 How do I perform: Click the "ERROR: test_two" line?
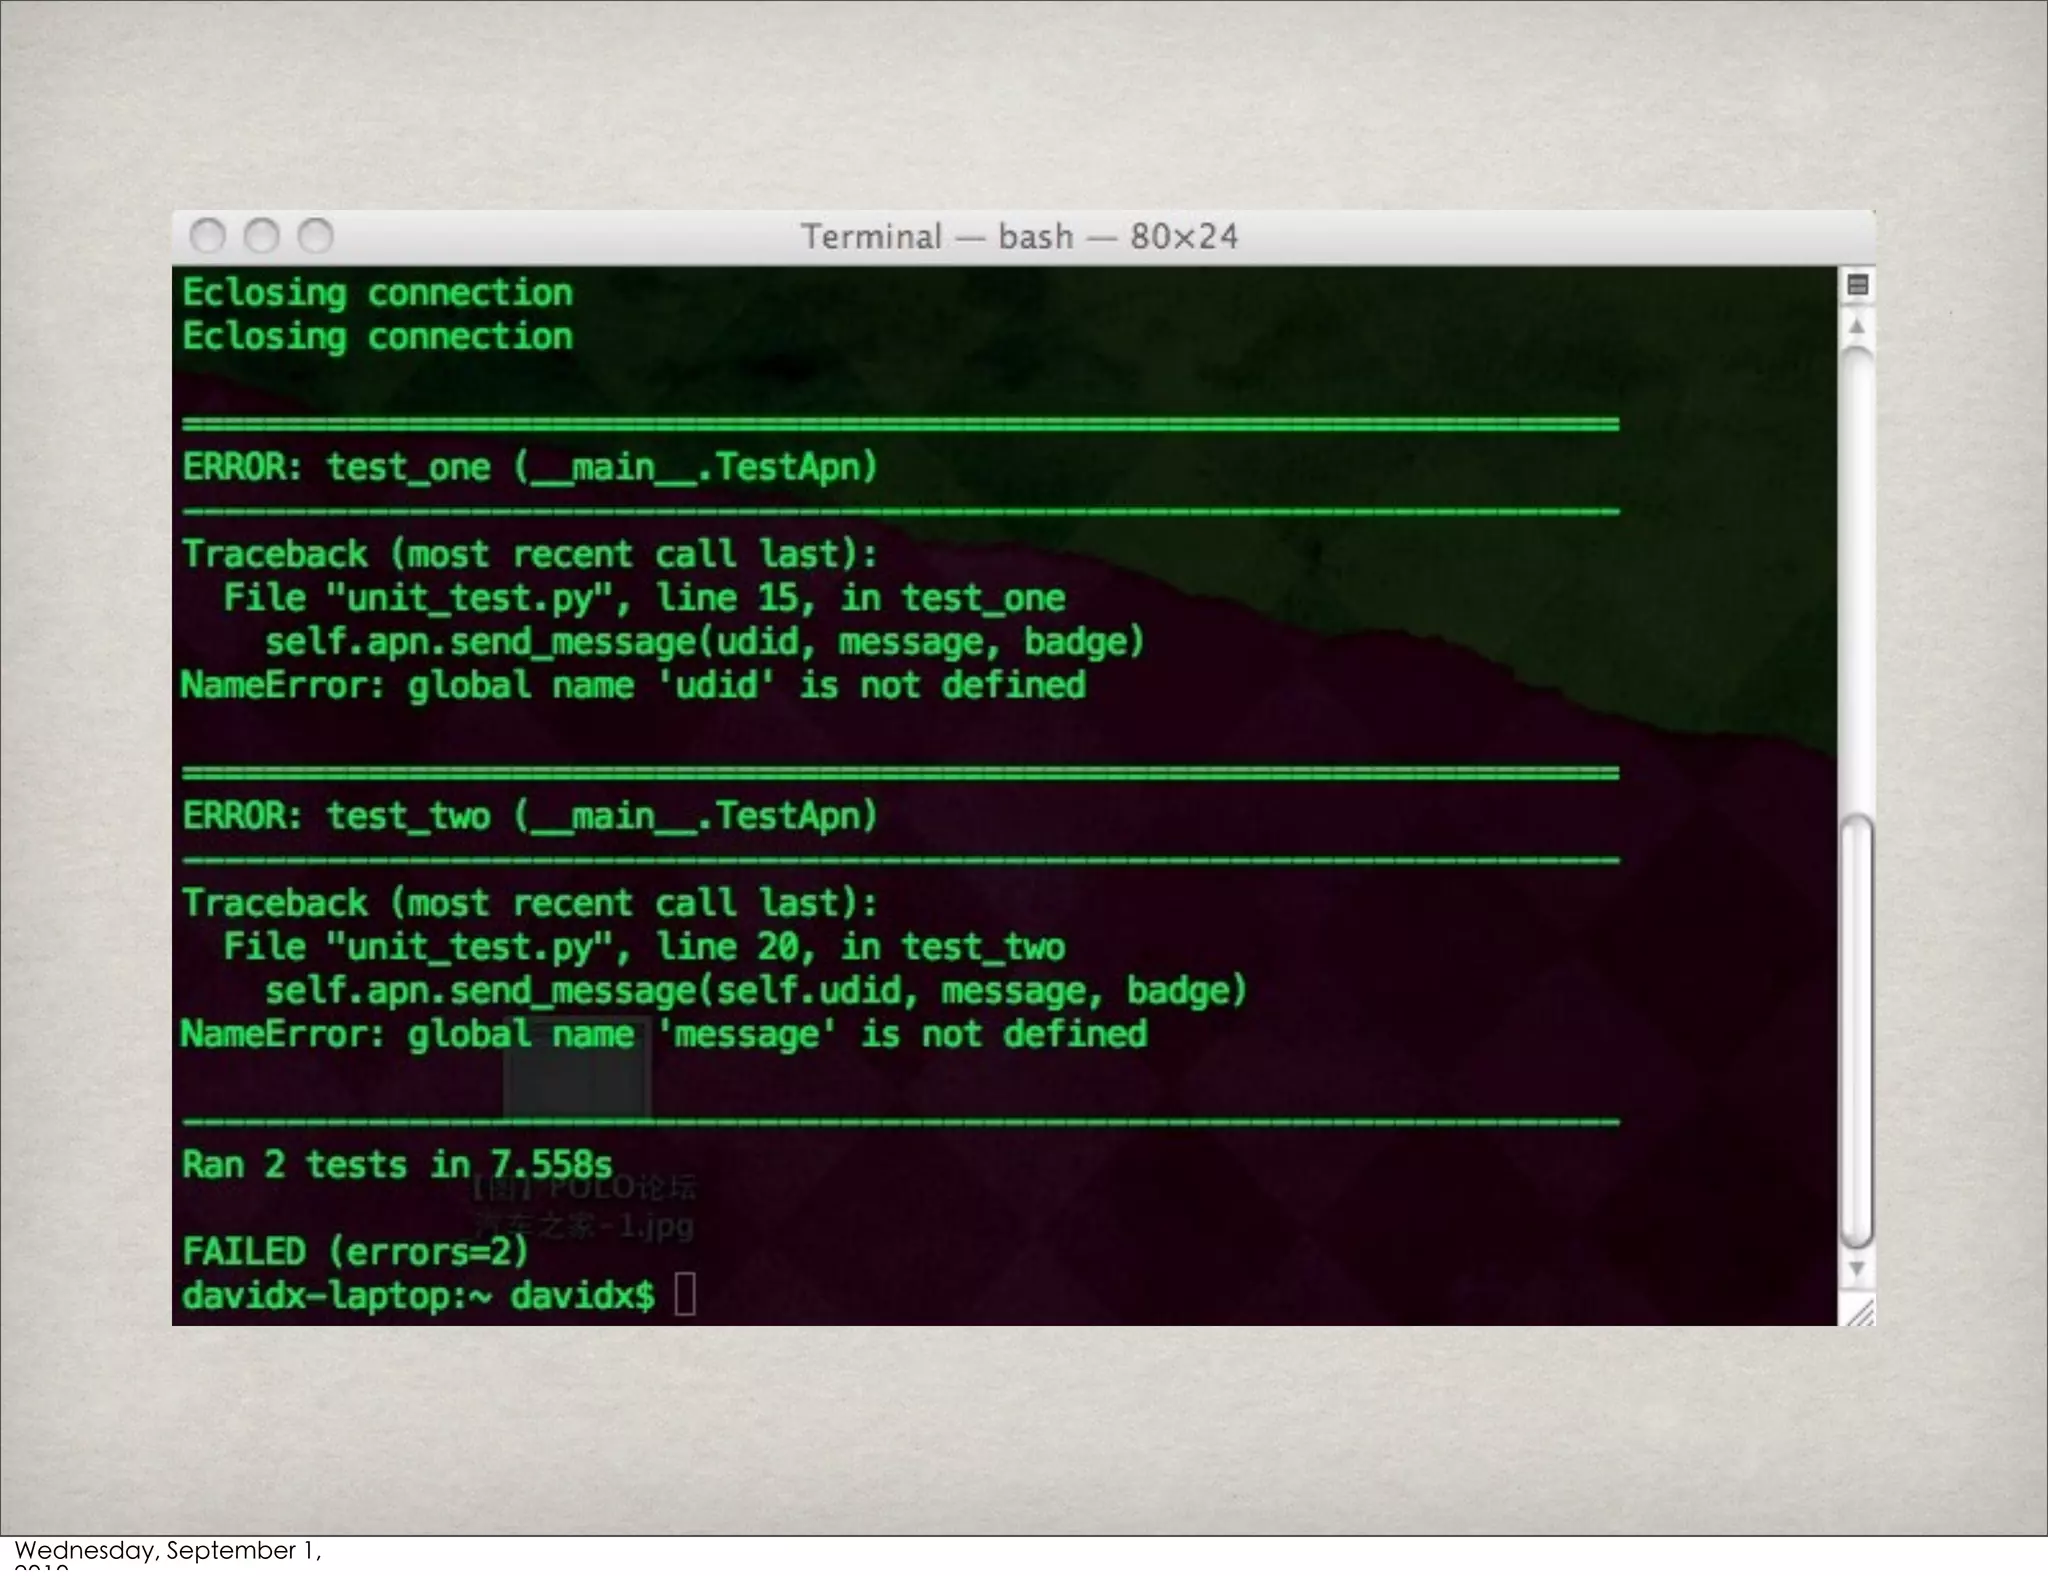529,816
